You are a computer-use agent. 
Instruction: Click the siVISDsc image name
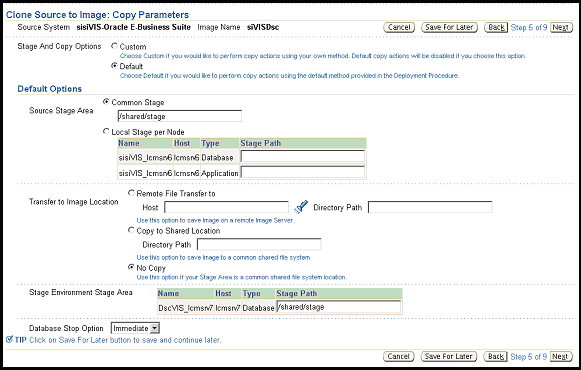click(x=263, y=27)
